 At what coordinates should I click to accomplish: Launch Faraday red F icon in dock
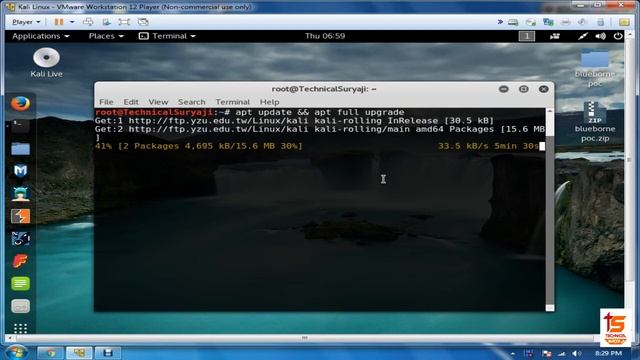20,261
